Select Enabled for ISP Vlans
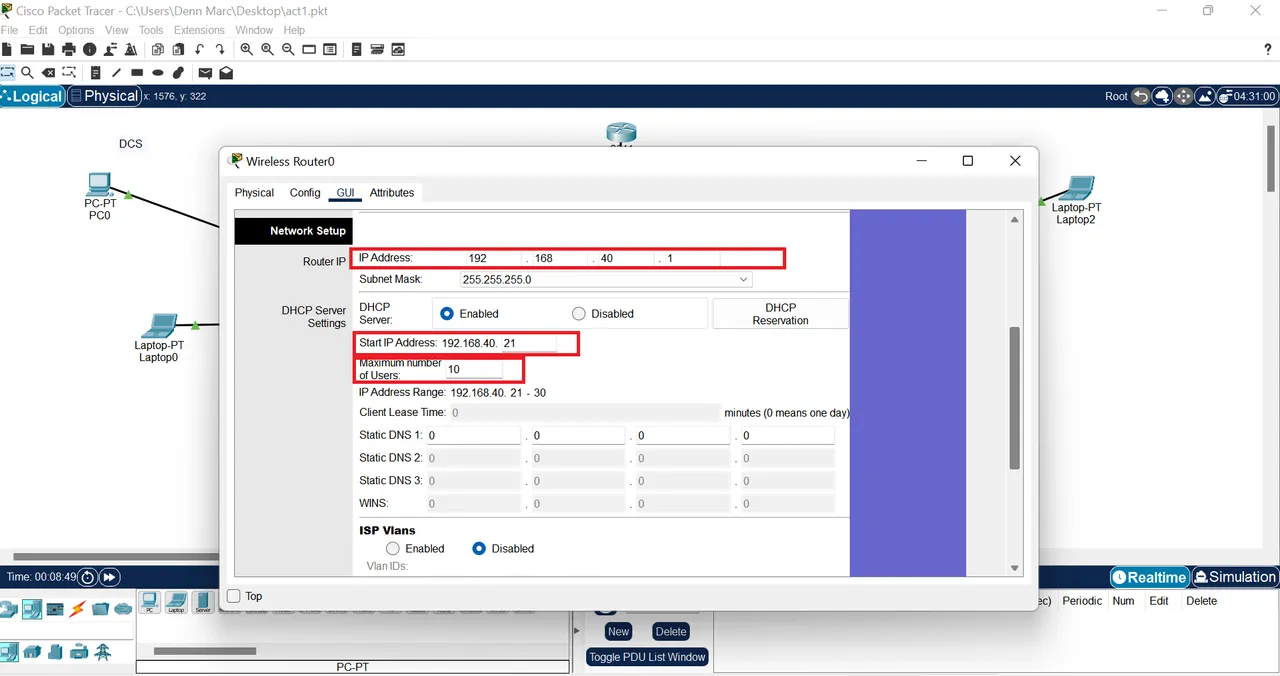 pyautogui.click(x=393, y=548)
